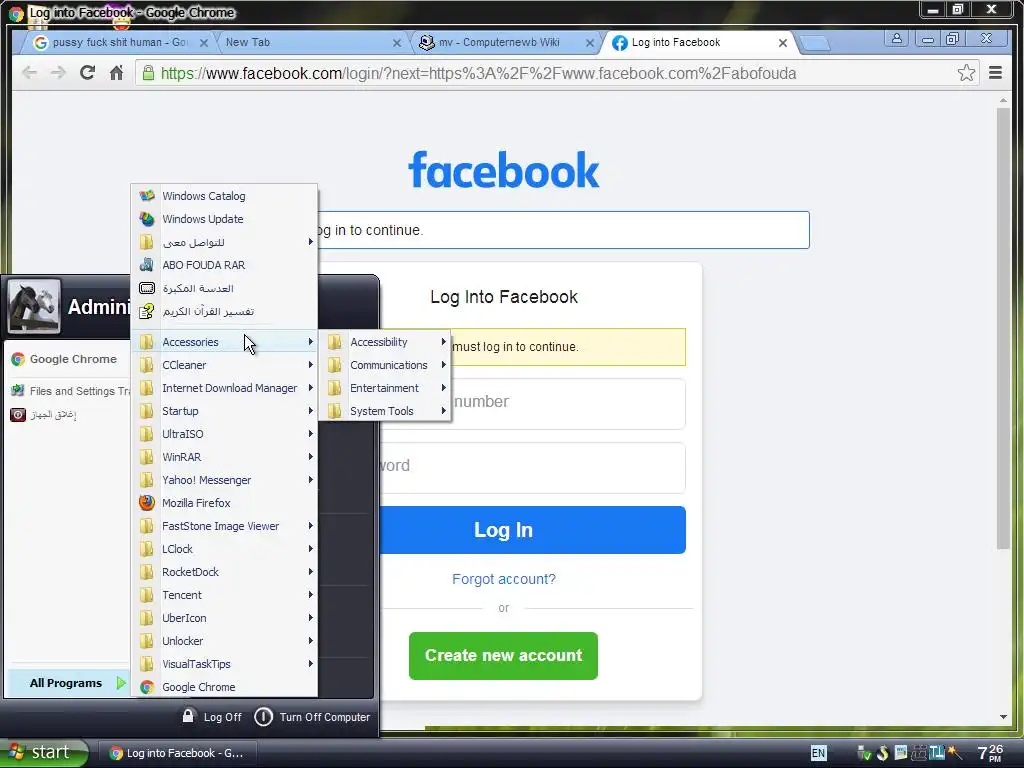Open pinned Google Chrome in Start menu
1024x768 pixels.
tap(67, 359)
